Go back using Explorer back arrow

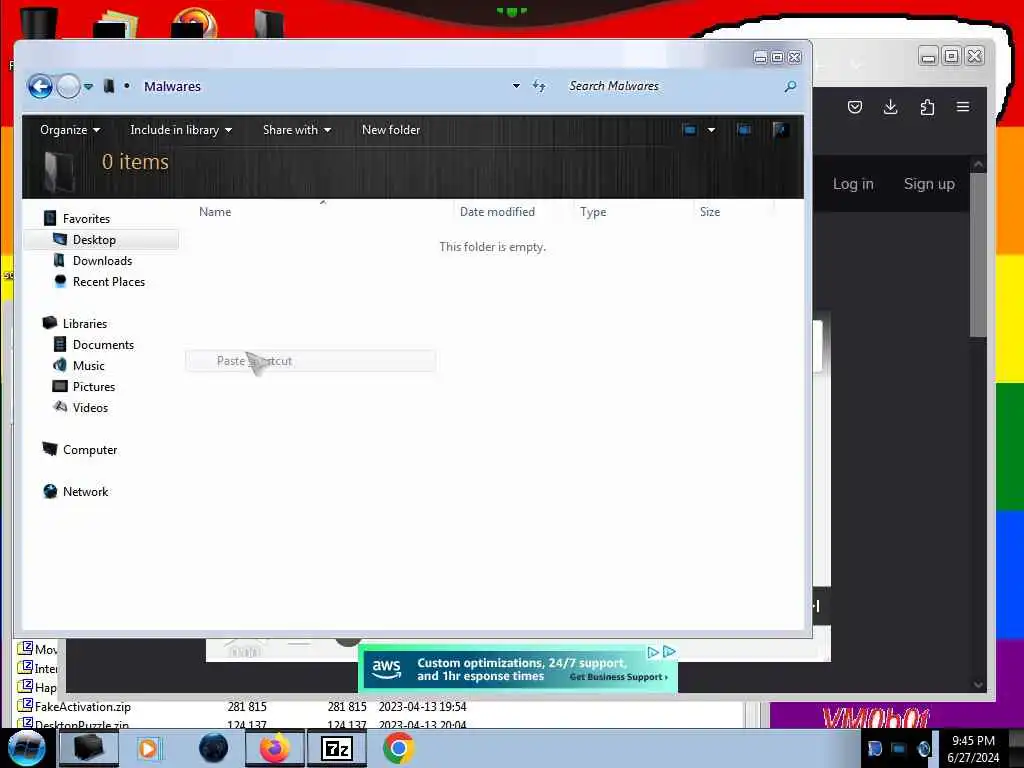40,86
